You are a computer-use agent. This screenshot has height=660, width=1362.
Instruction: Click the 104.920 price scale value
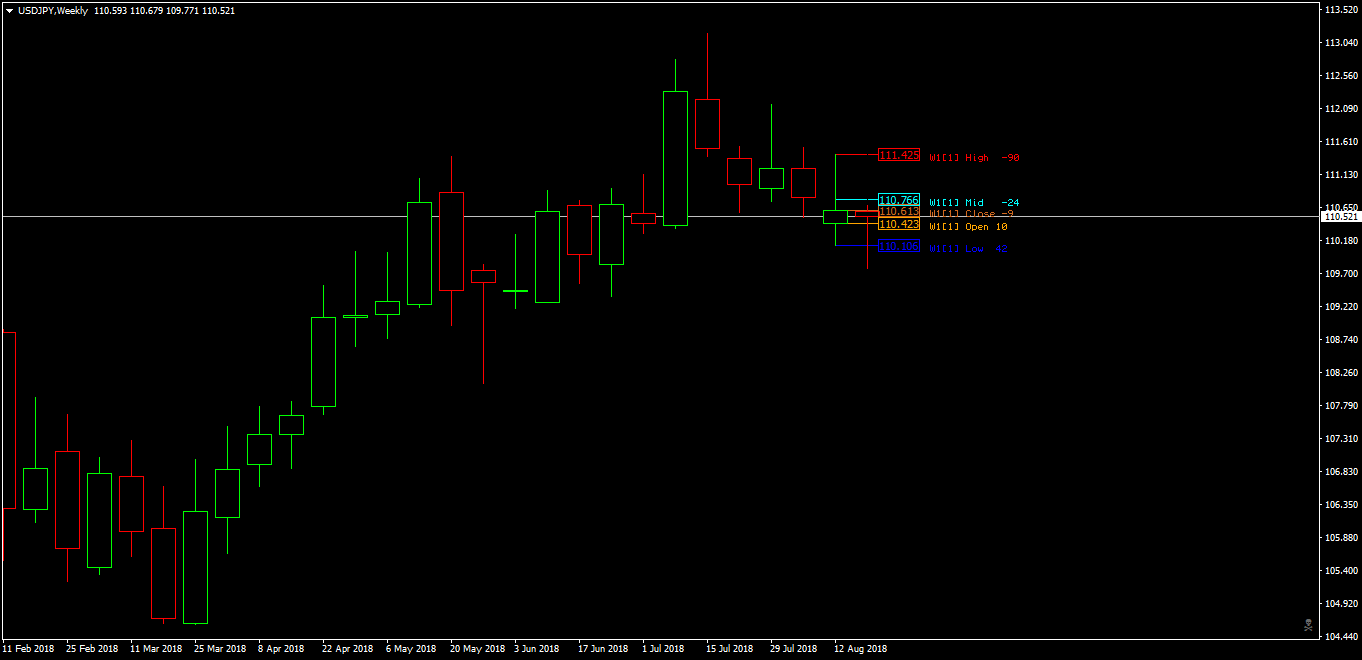click(x=1341, y=604)
